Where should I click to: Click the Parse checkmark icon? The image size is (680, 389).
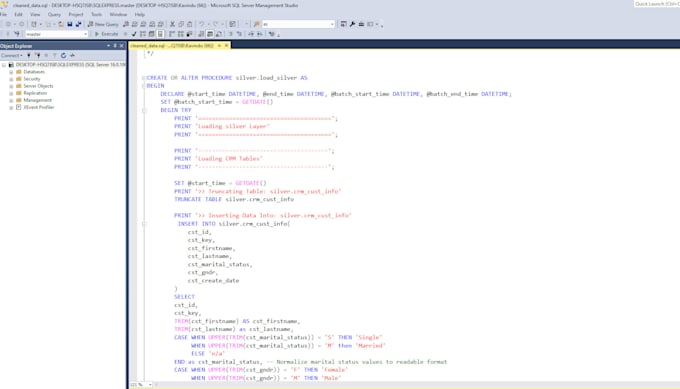coord(134,34)
